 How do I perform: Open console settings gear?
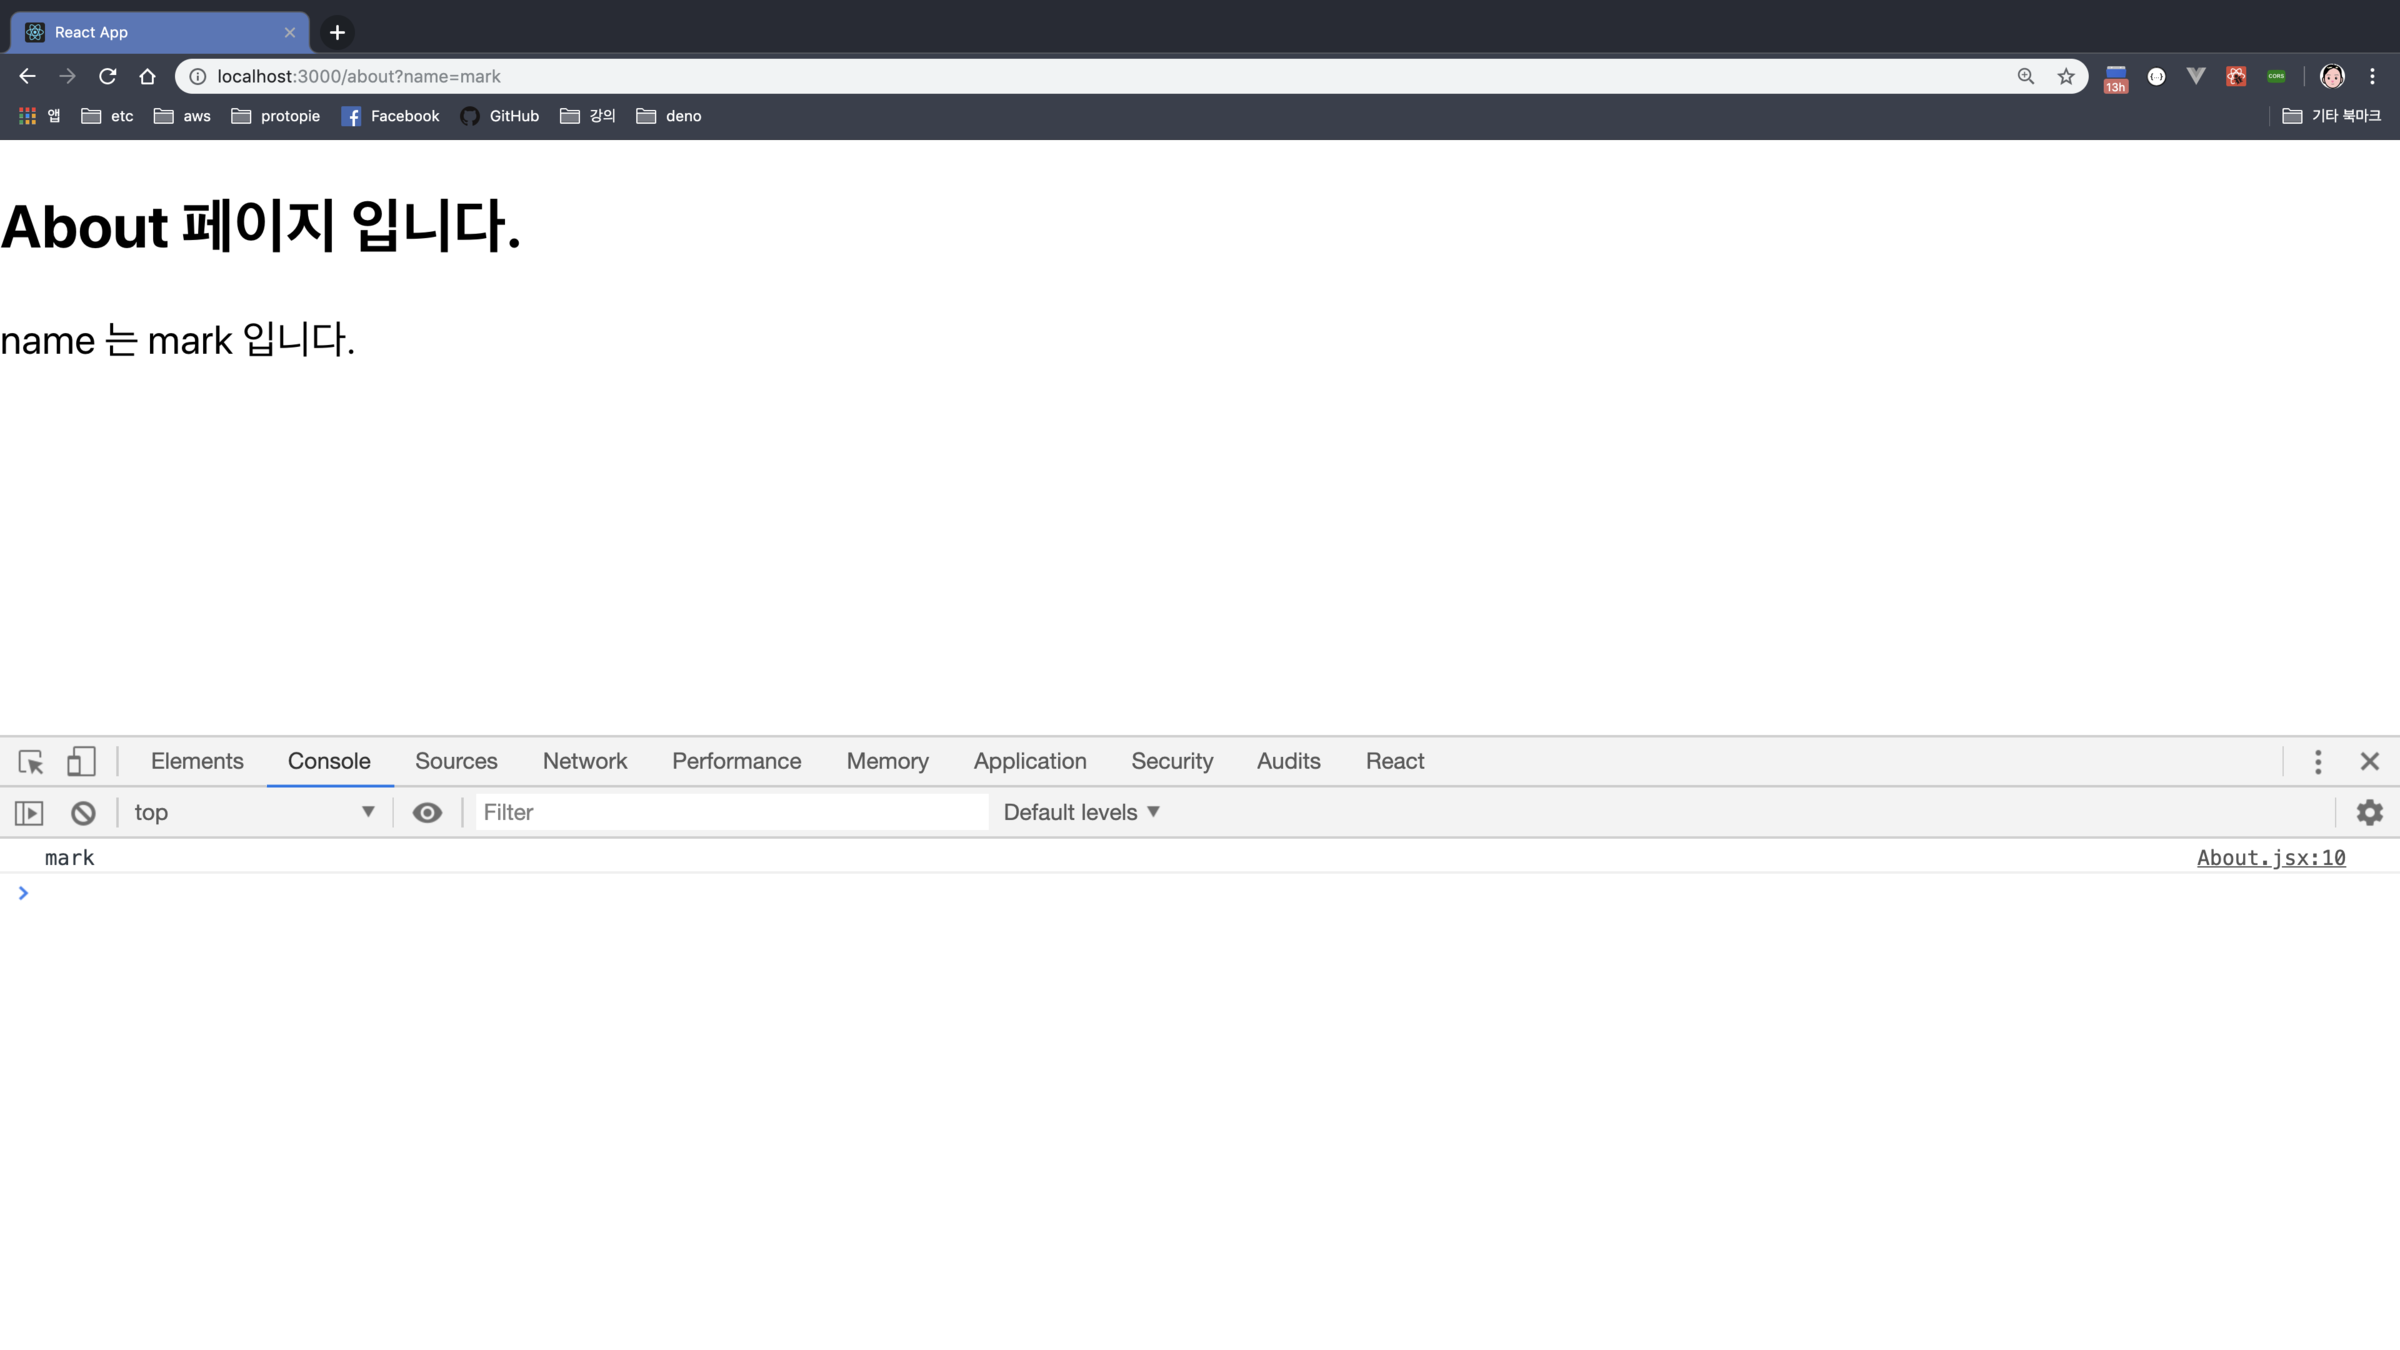pos(2369,813)
